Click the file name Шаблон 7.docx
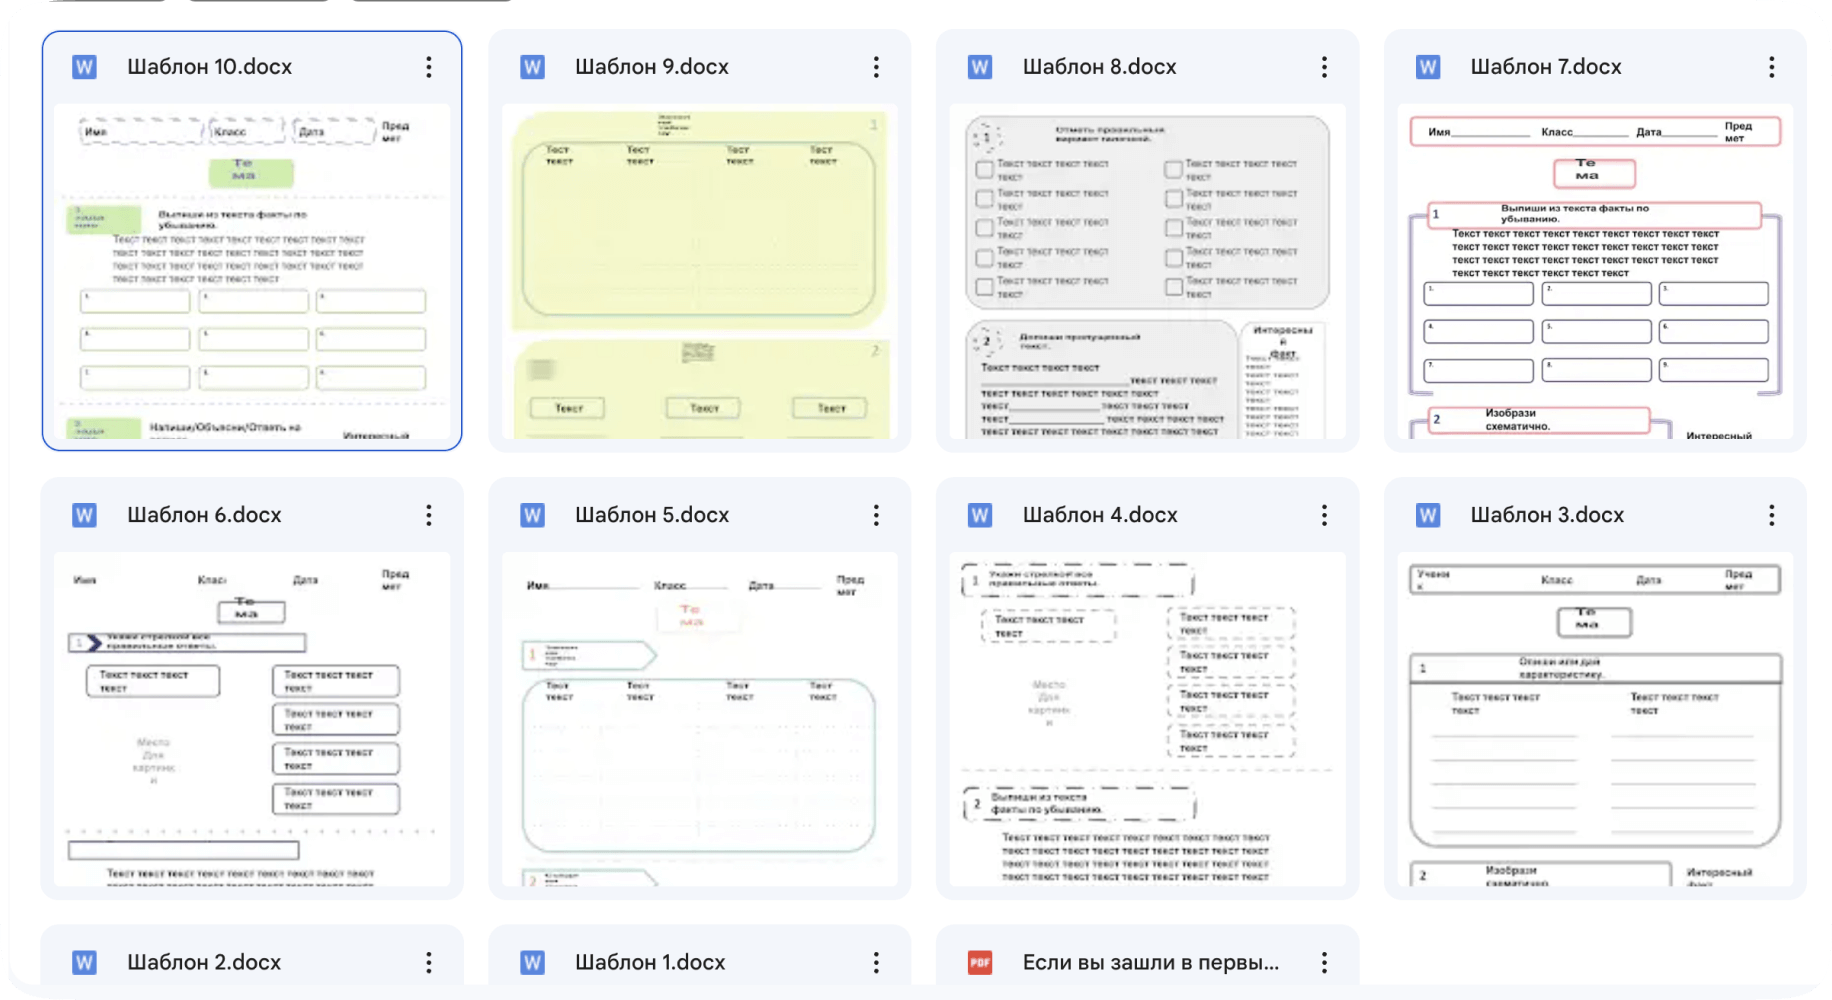Viewport: 1832px width, 1000px height. pos(1546,67)
